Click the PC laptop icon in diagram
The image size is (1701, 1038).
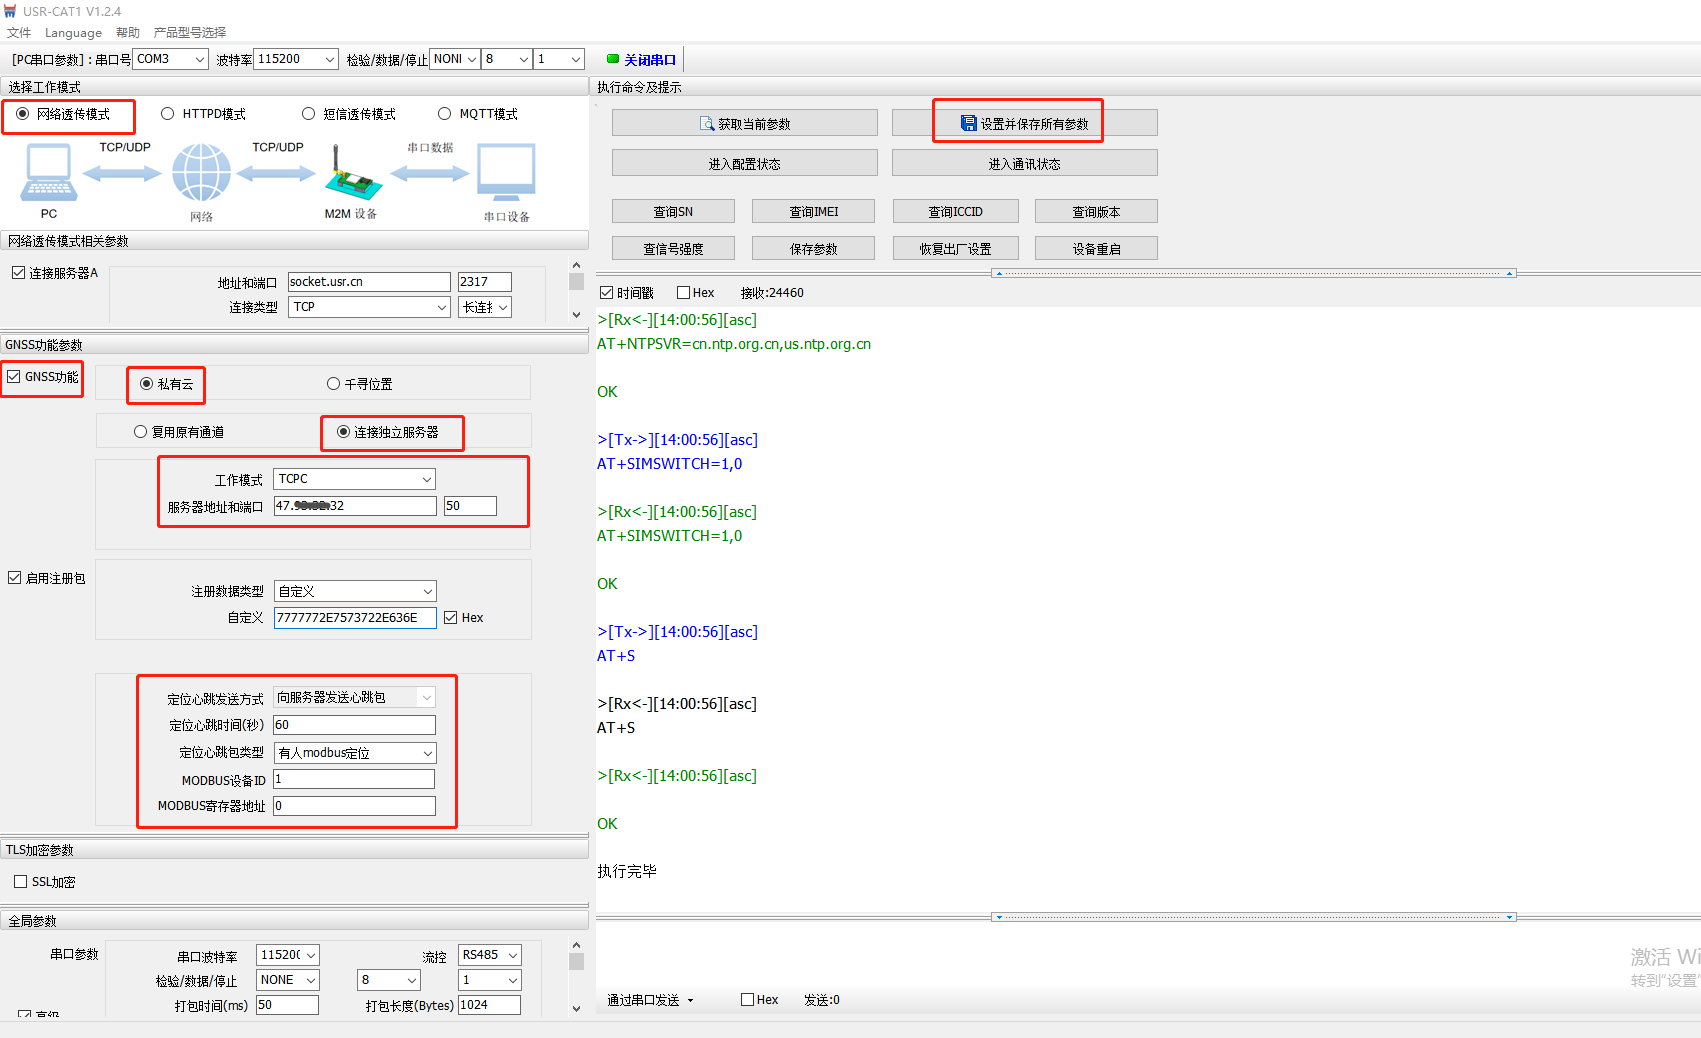pos(48,172)
